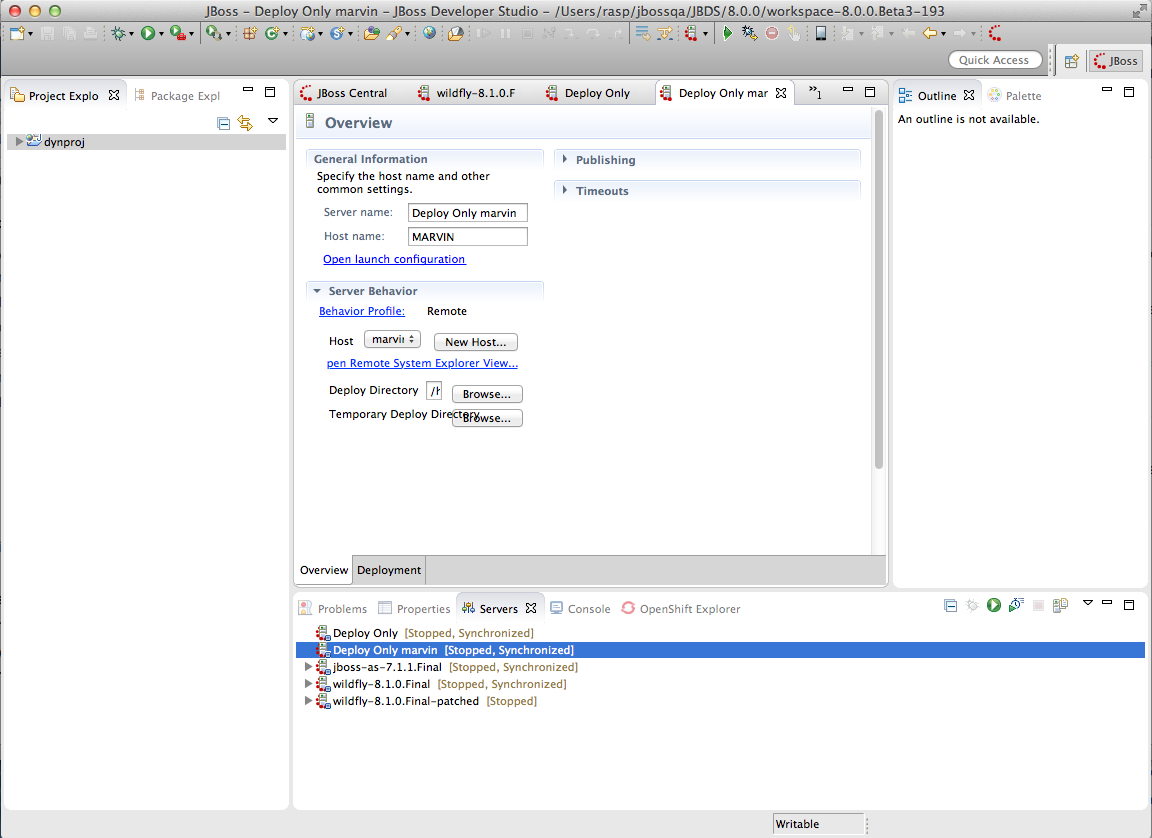The height and width of the screenshot is (838, 1152).
Task: Click the debug bug with arrow icon
Action: 749,33
